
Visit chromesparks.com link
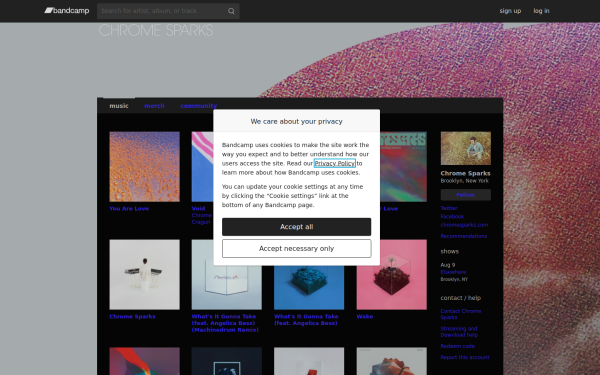[464, 225]
